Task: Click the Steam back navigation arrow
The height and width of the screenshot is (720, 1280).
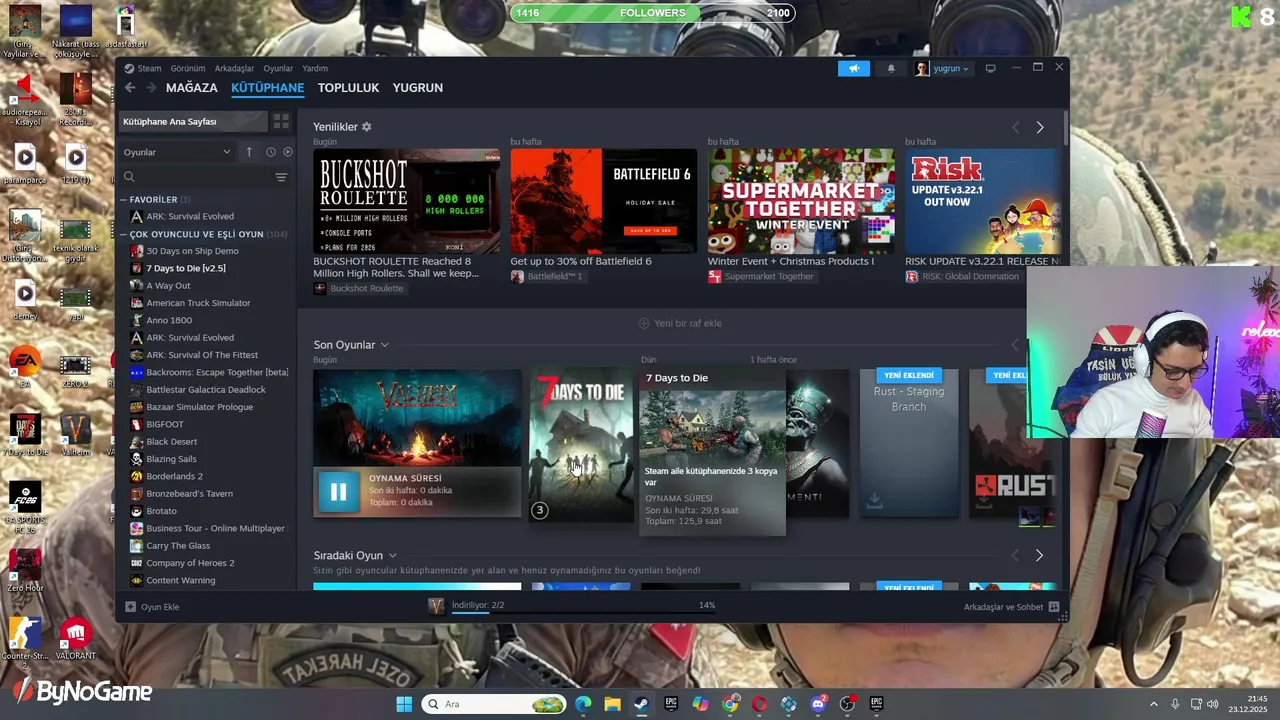Action: (130, 88)
